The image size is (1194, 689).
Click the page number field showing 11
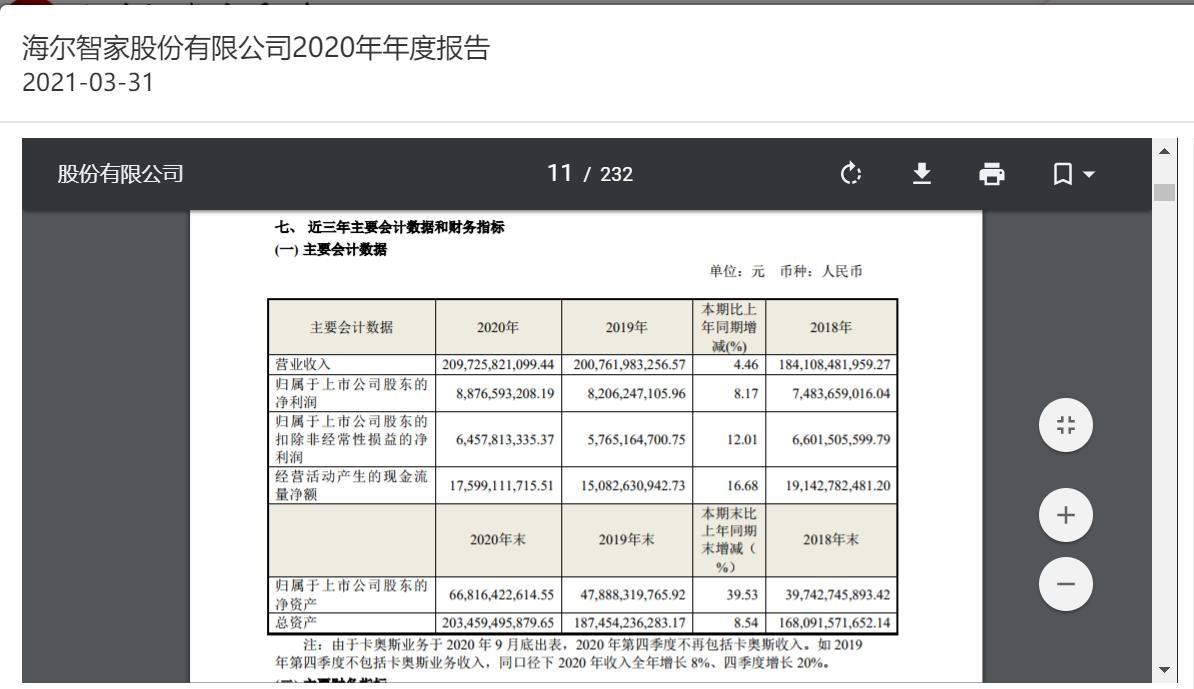pos(557,174)
